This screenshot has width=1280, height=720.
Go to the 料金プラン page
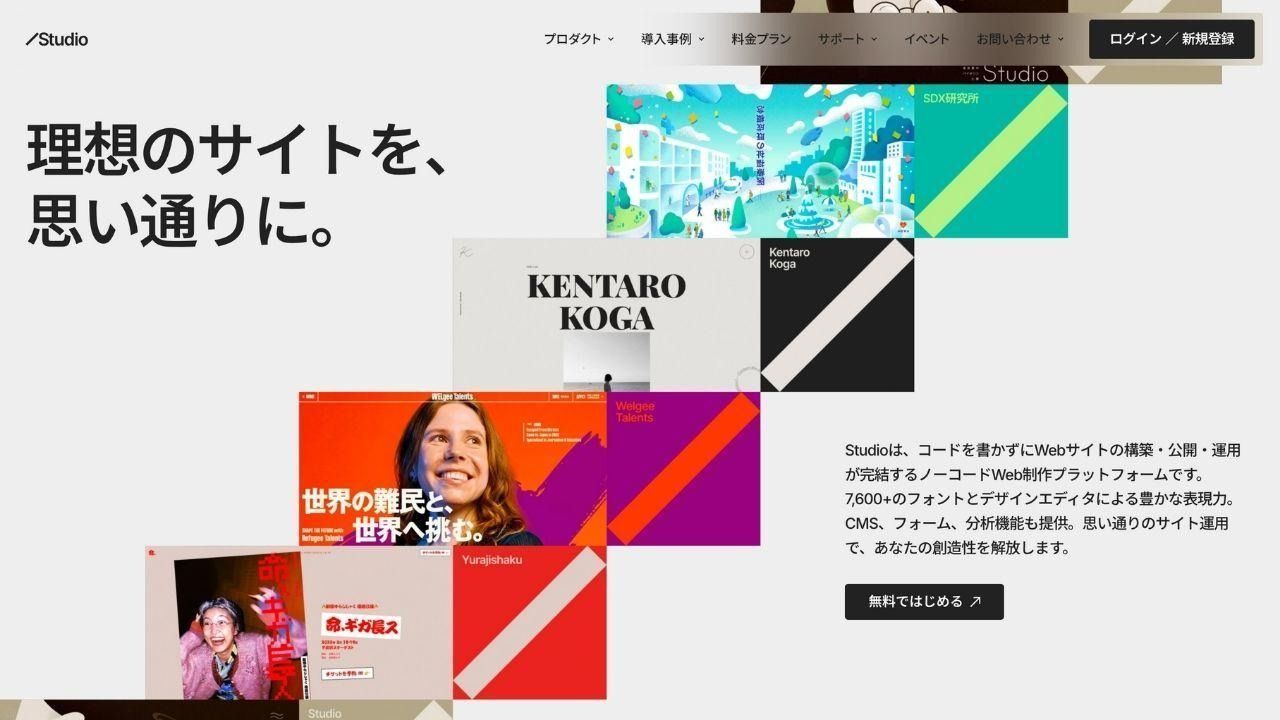point(761,39)
